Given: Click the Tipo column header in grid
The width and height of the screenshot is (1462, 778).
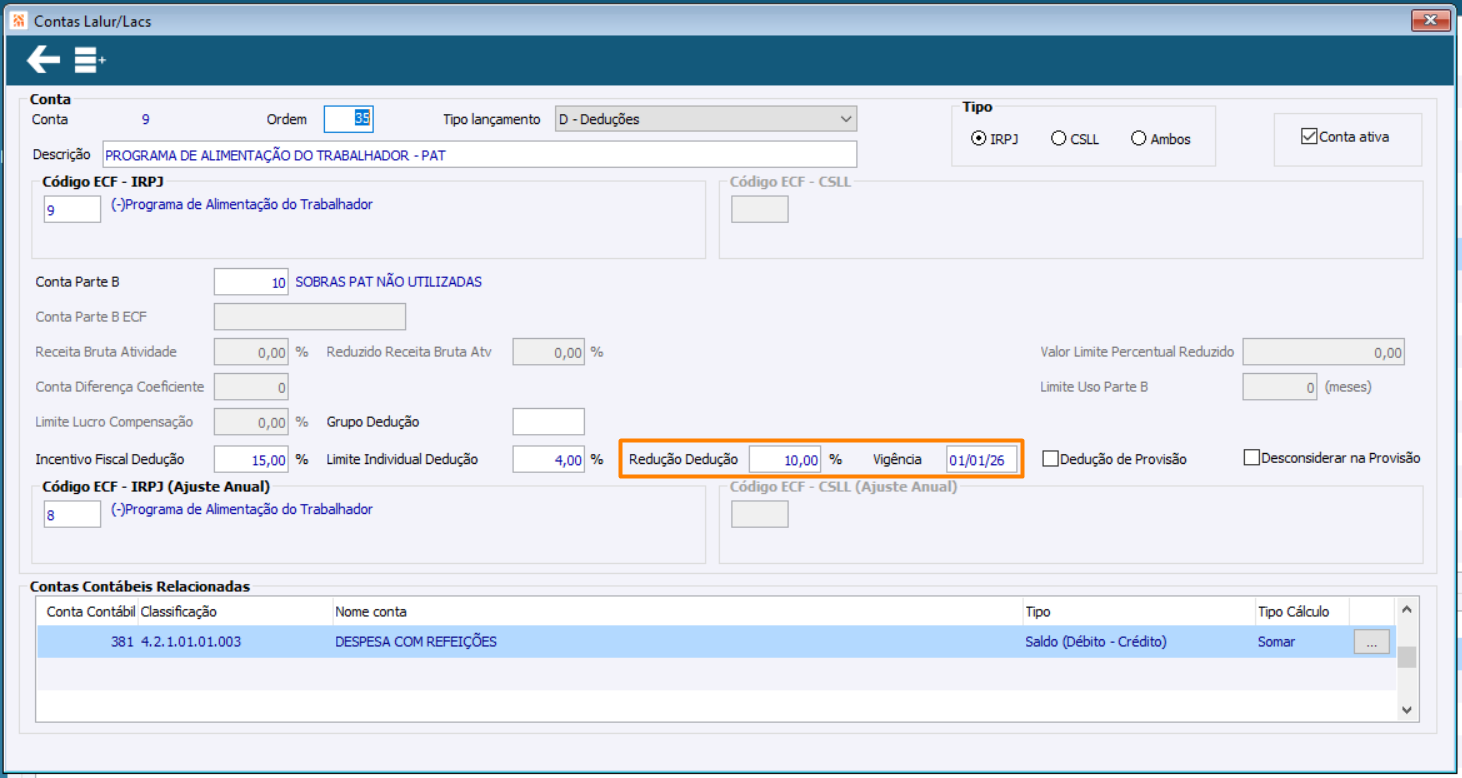Looking at the screenshot, I should 1139,611.
